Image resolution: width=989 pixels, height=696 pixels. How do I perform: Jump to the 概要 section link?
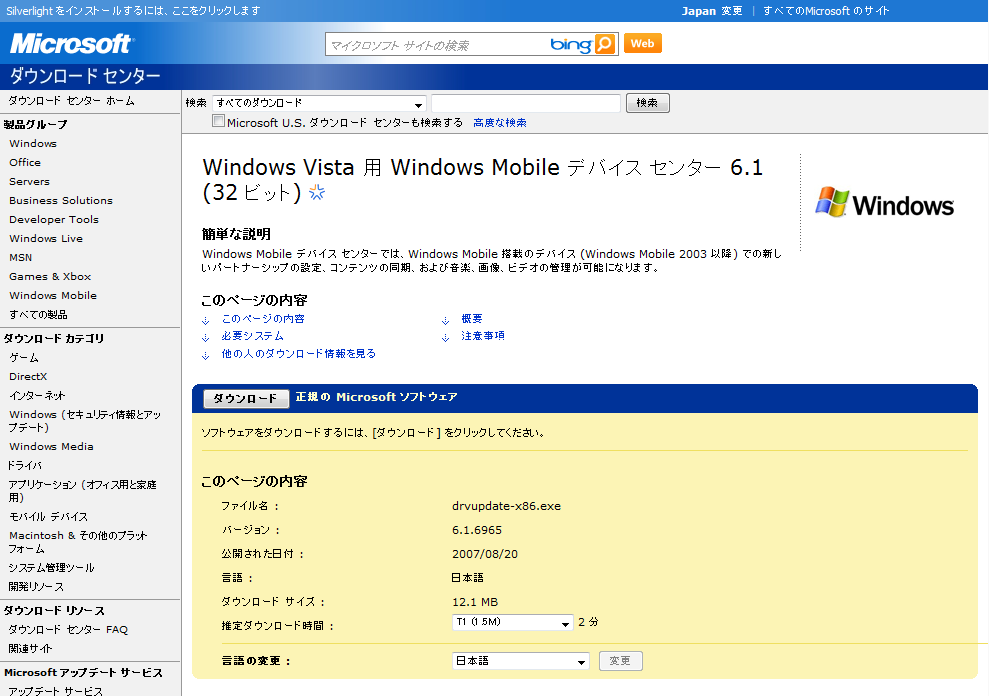click(471, 319)
